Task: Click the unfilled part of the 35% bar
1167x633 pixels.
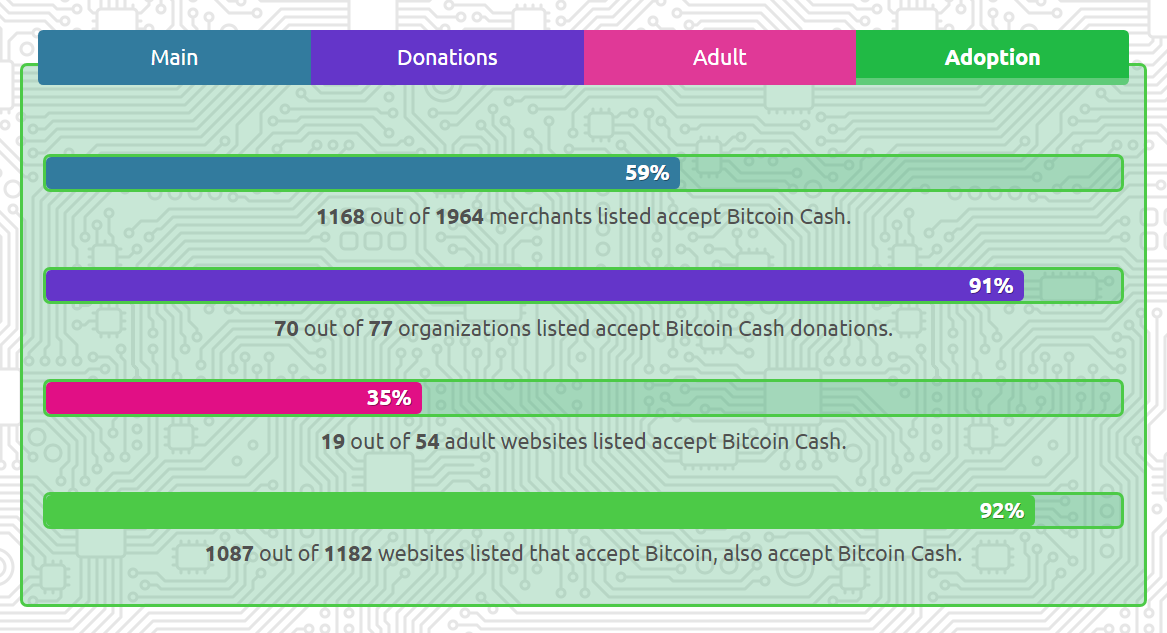Action: point(772,398)
